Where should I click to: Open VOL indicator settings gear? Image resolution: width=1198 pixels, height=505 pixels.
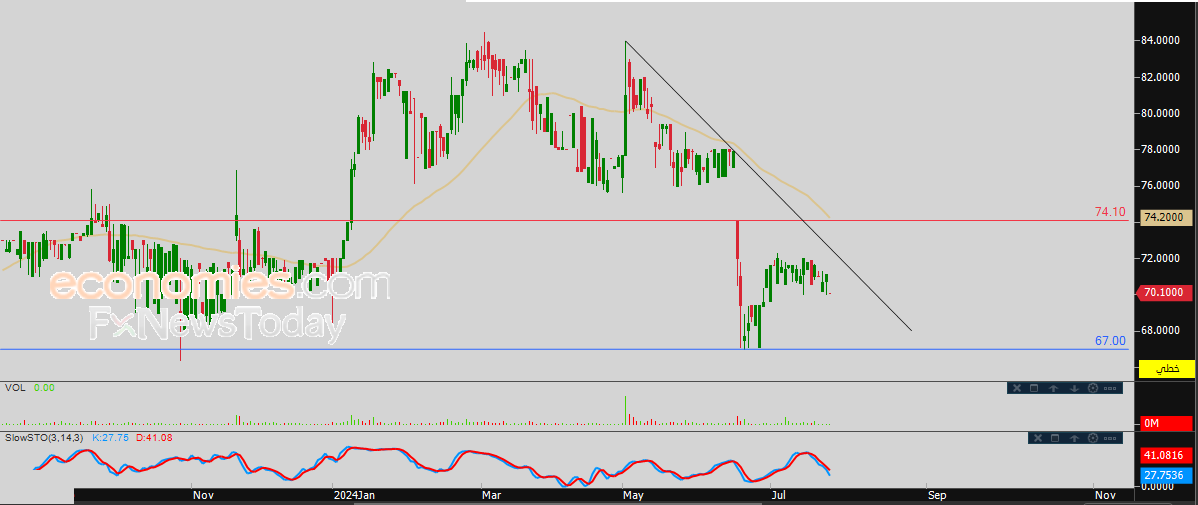click(x=1092, y=388)
